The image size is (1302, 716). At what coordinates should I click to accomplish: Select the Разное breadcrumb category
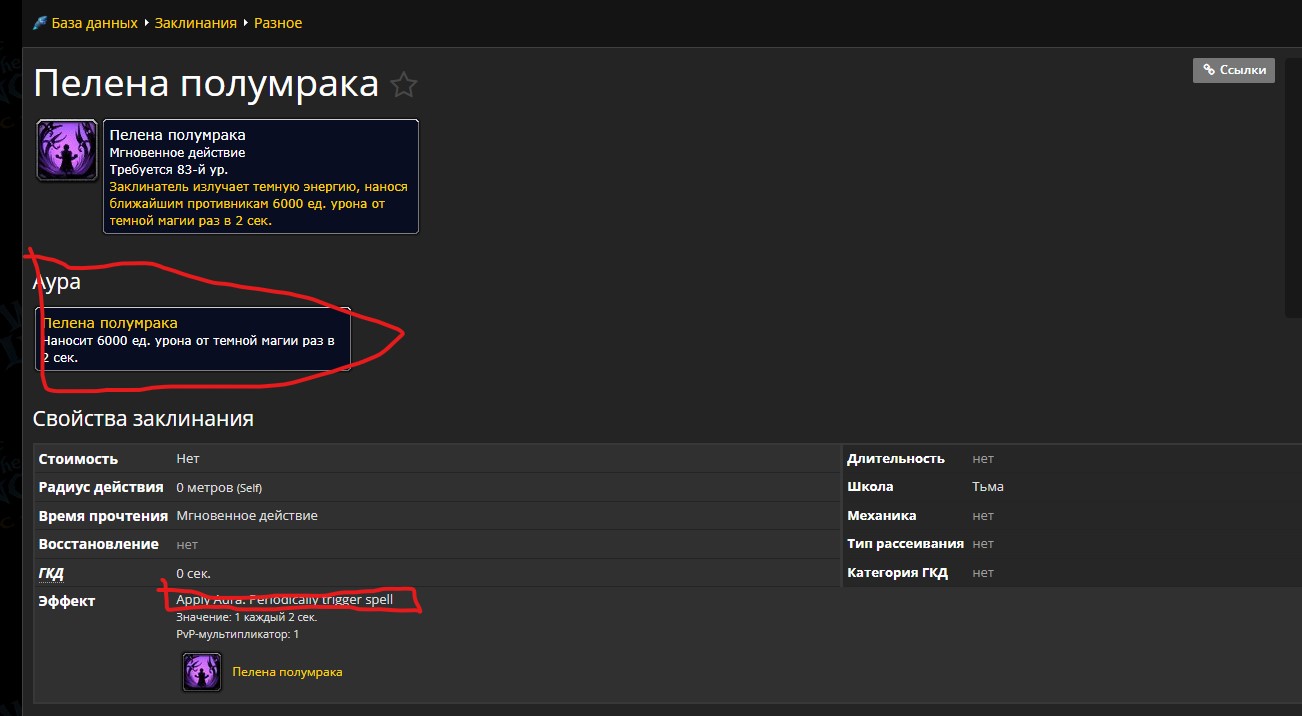click(278, 22)
